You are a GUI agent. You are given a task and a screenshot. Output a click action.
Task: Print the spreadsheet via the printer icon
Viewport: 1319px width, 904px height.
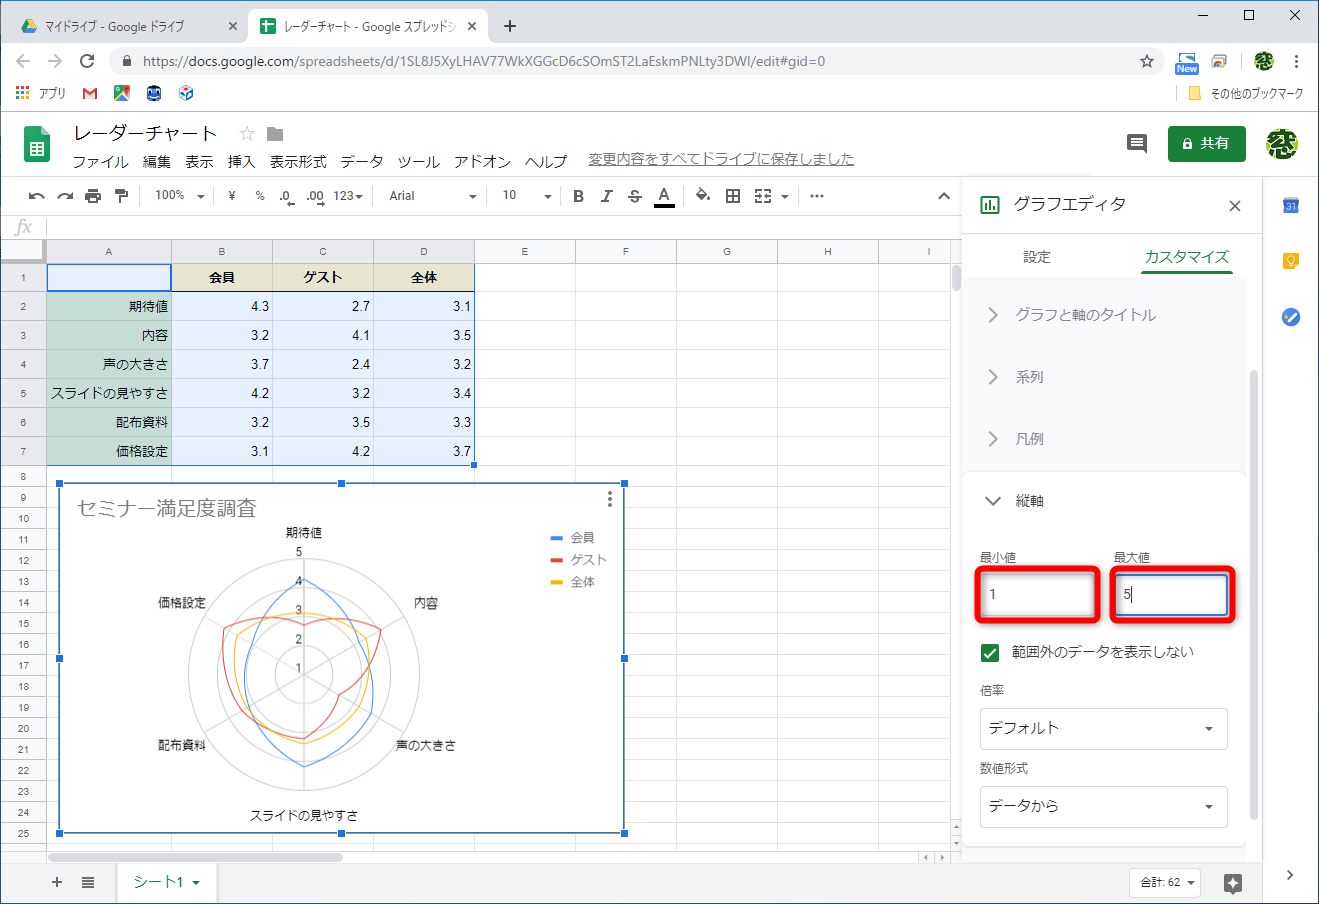93,196
